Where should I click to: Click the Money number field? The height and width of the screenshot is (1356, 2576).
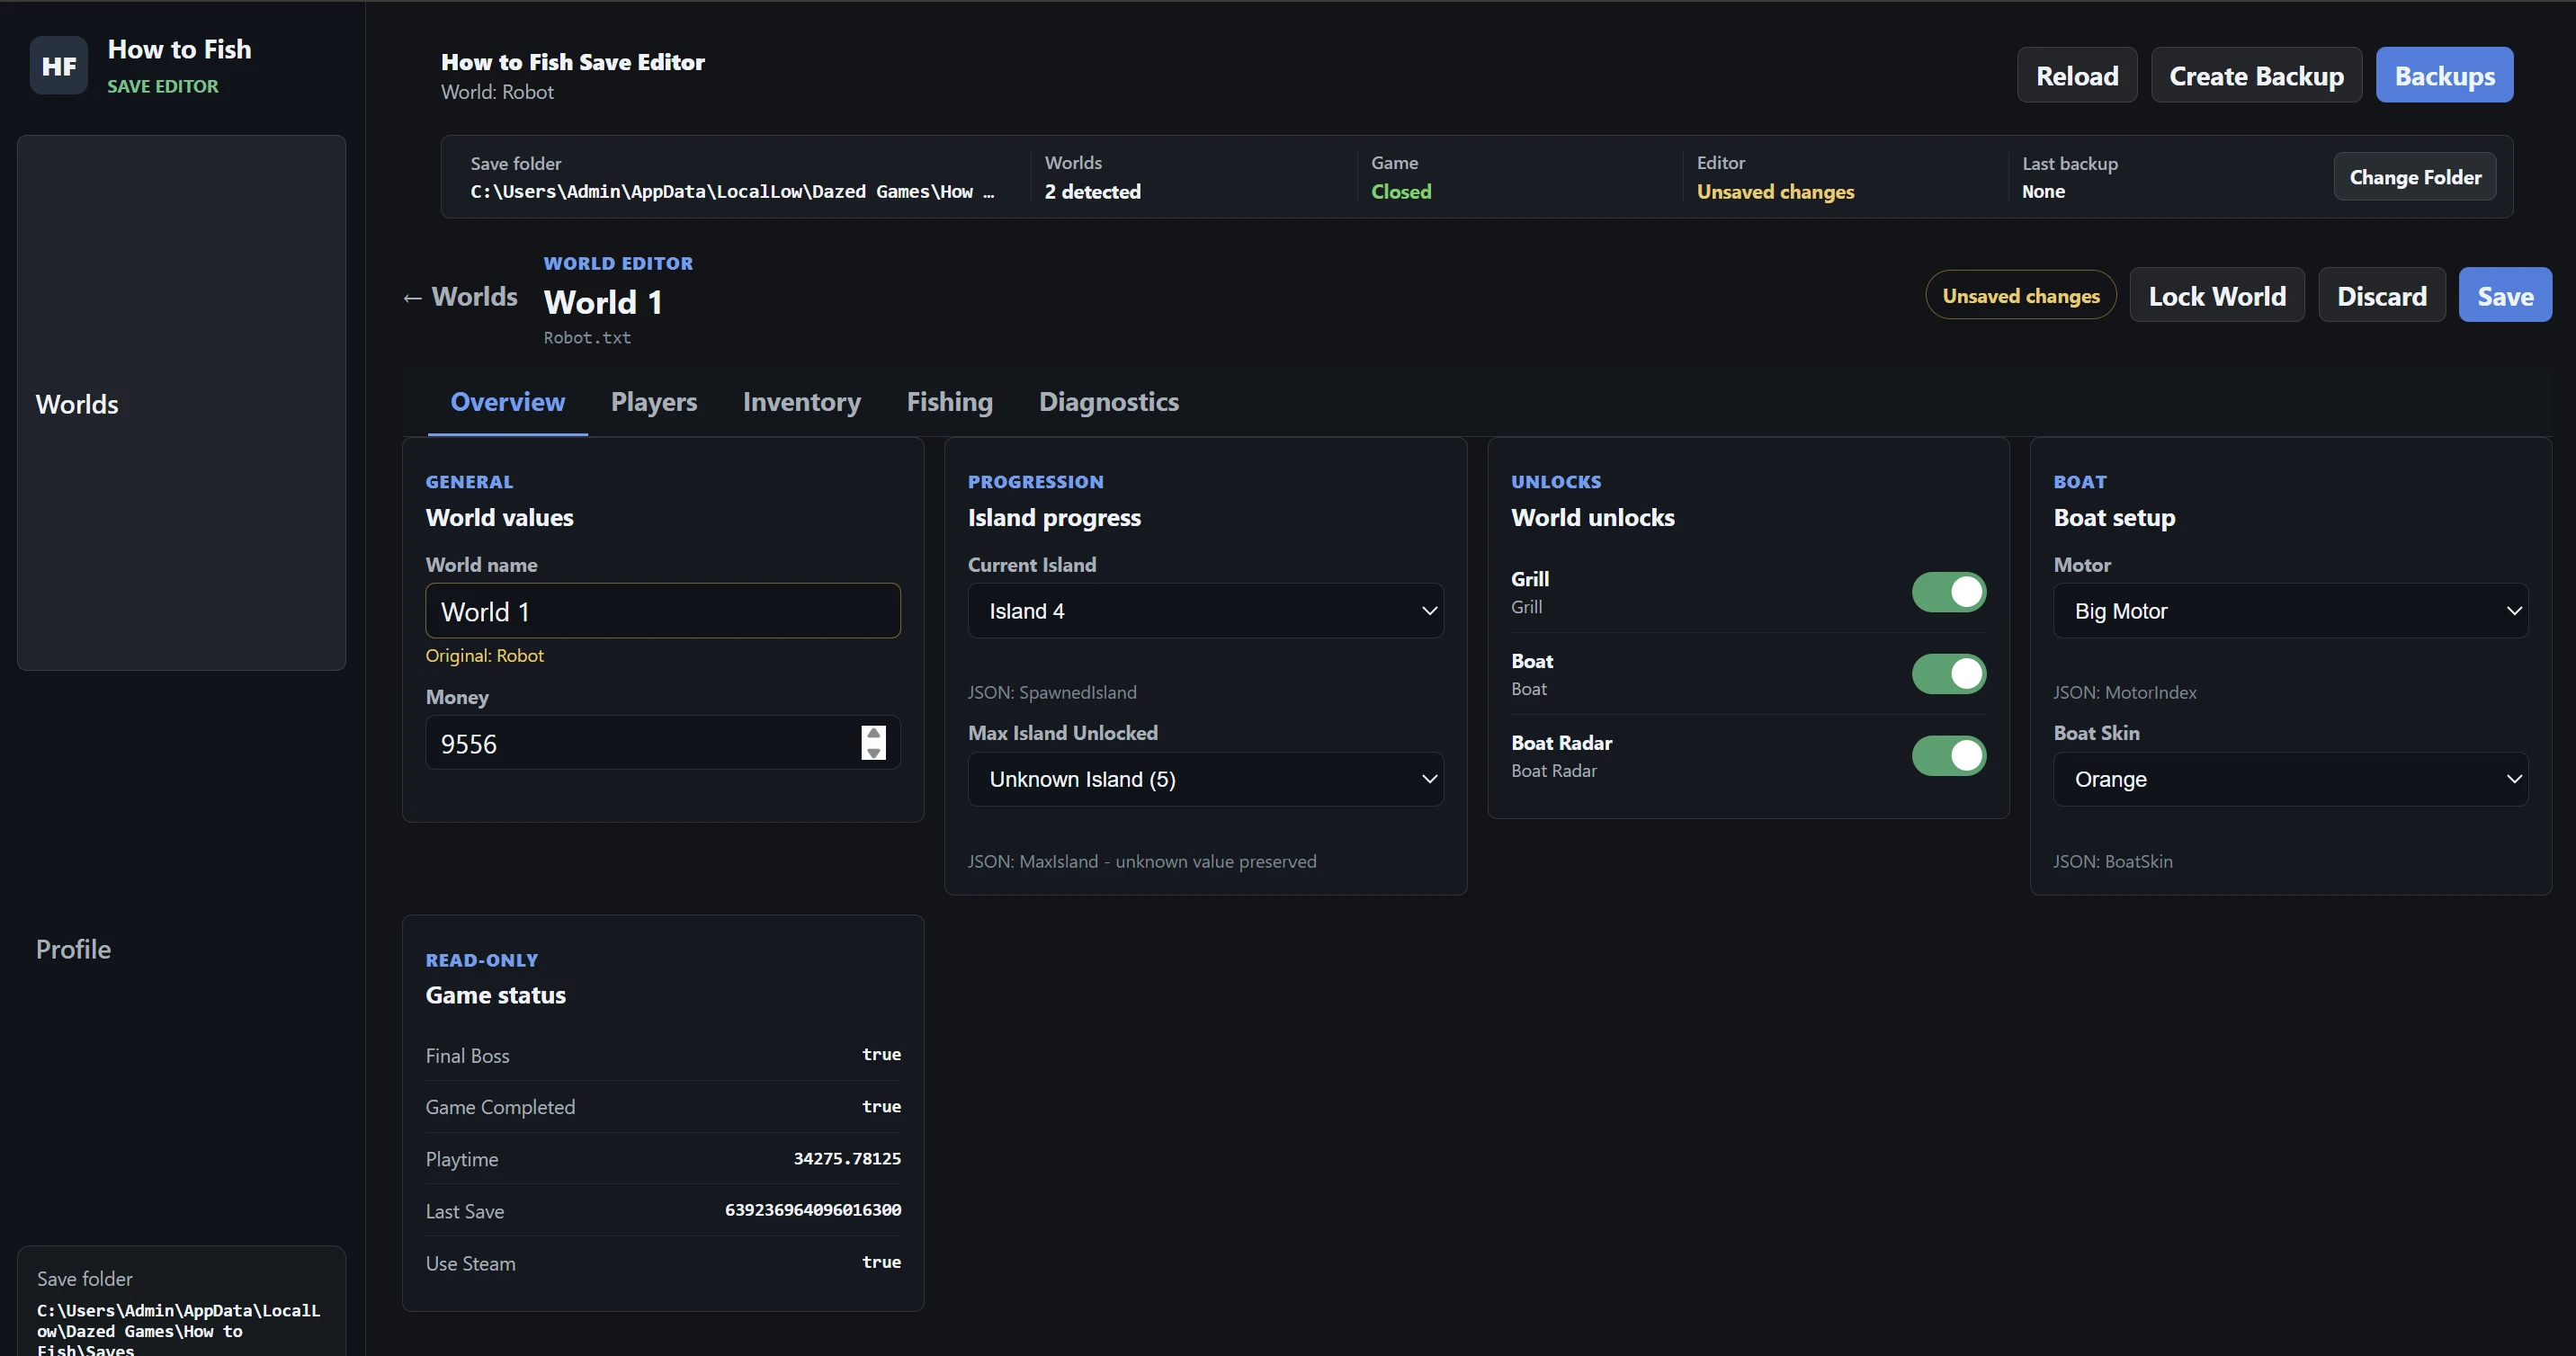(x=663, y=743)
